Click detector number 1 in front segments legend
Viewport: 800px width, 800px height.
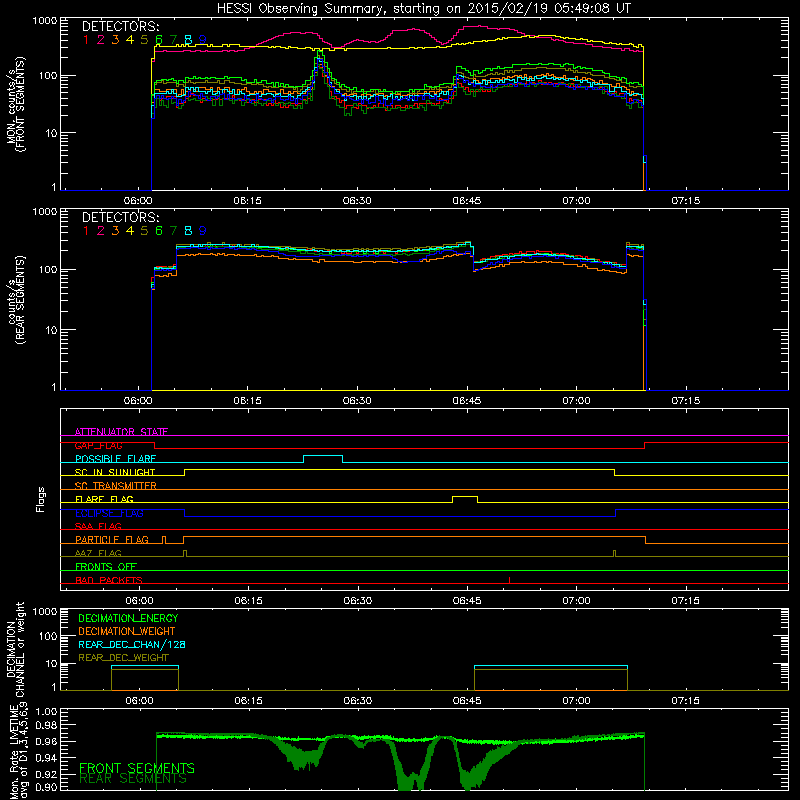[x=86, y=40]
